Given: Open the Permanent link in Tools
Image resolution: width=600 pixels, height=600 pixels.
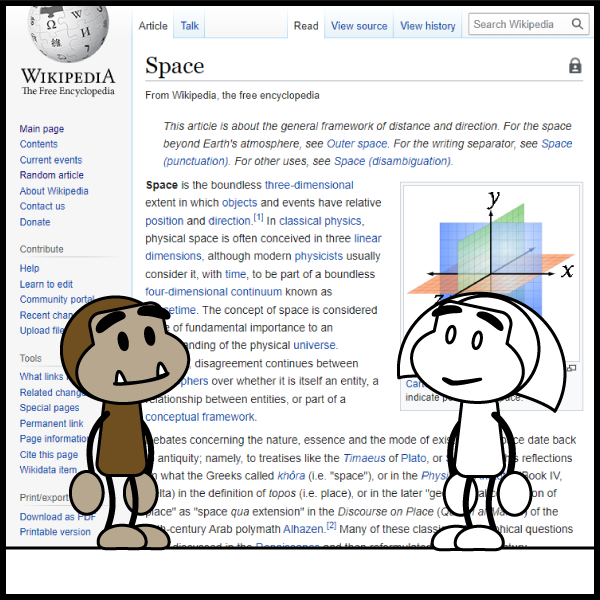Looking at the screenshot, I should [52, 424].
